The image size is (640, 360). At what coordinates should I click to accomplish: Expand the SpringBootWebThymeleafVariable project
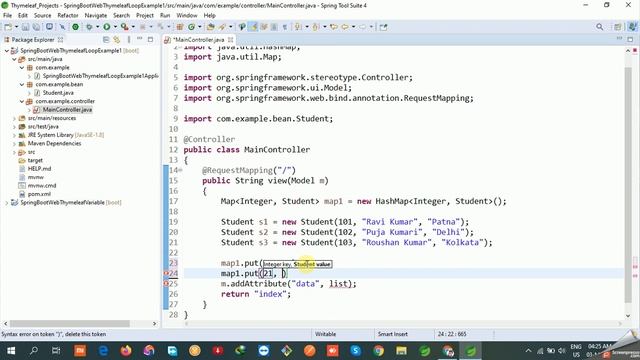pos(7,202)
